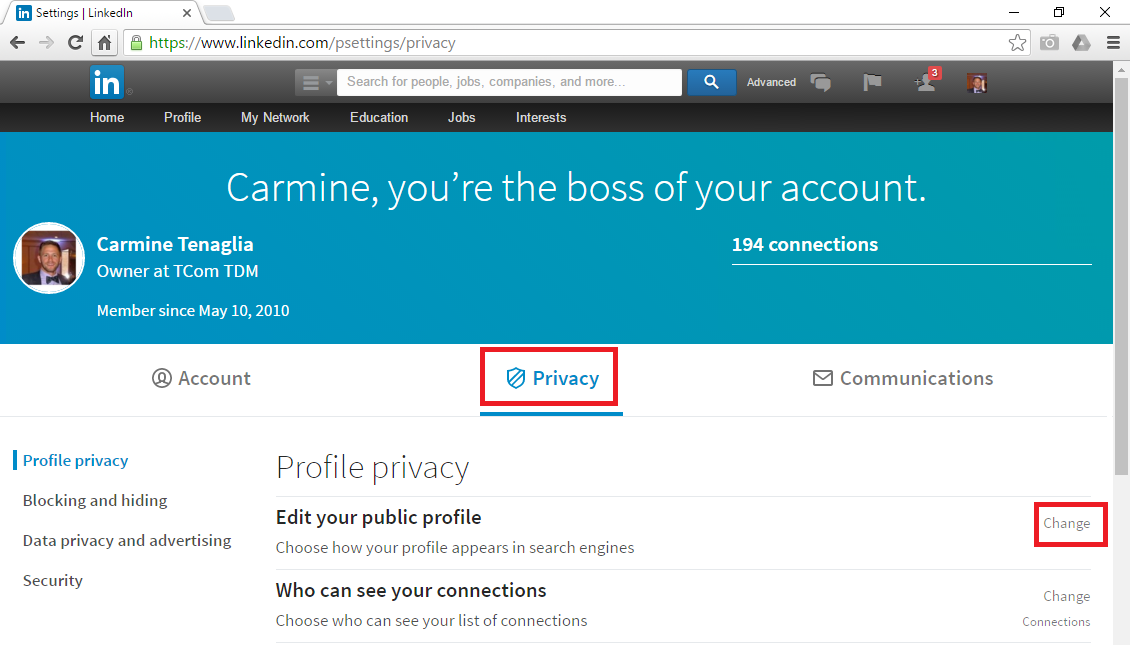Click the green padlock in the address bar

[136, 43]
